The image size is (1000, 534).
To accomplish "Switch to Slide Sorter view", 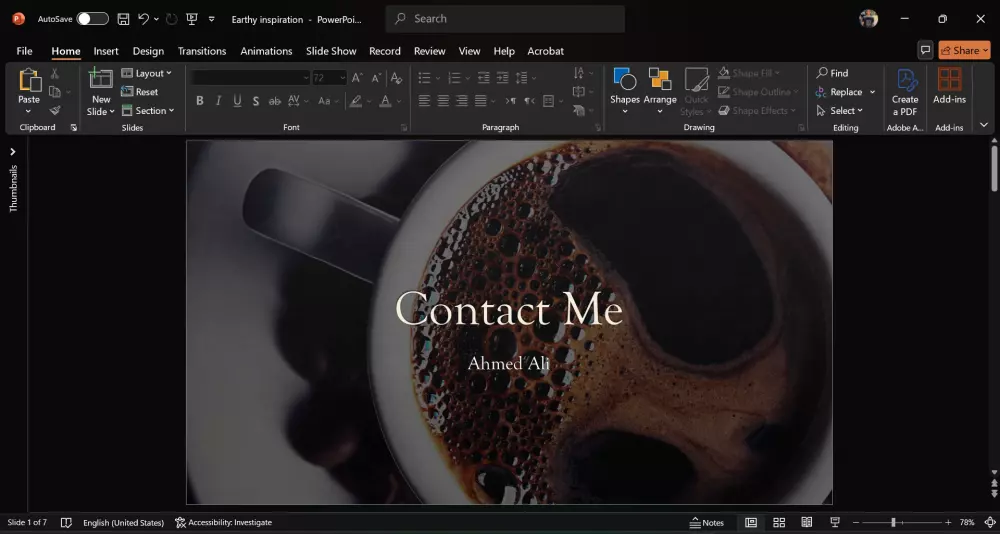I will point(779,523).
